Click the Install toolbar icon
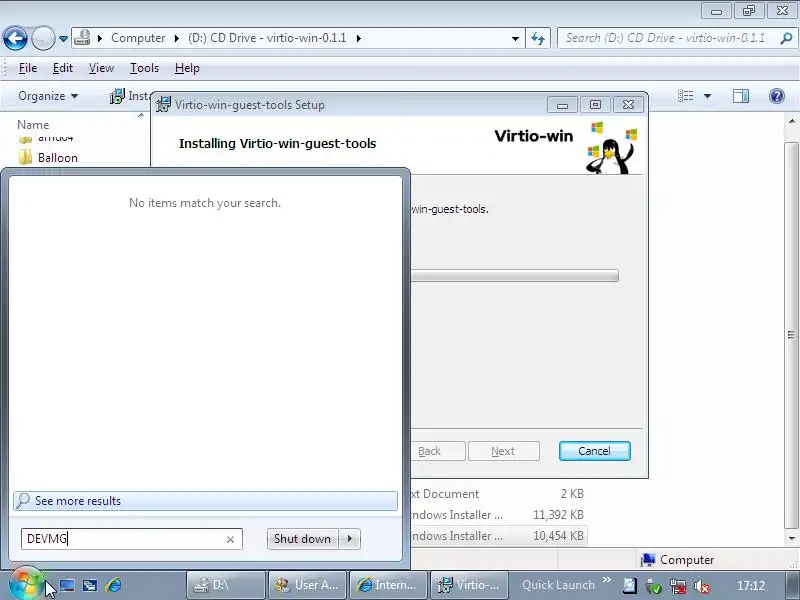 tap(117, 96)
